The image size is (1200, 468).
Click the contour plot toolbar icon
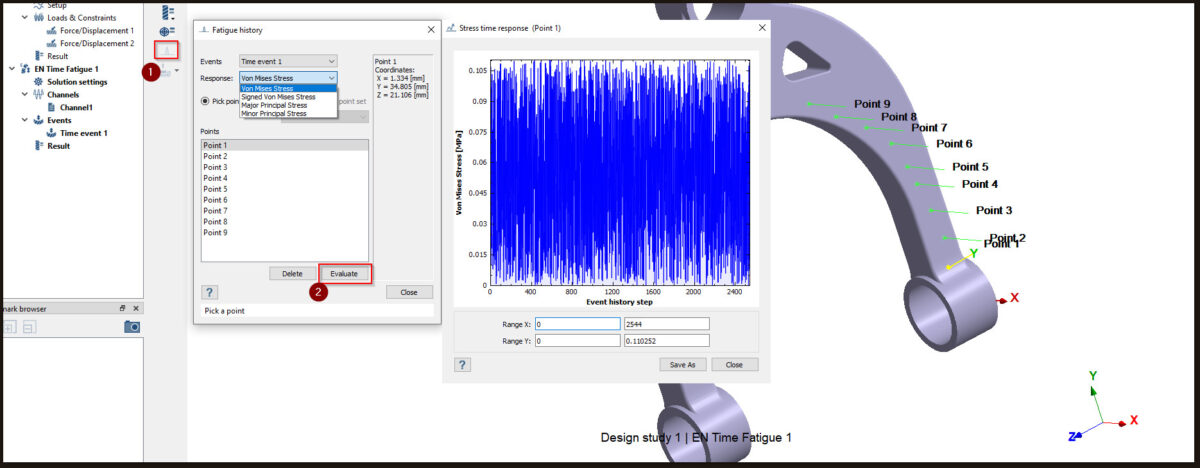coord(167,13)
